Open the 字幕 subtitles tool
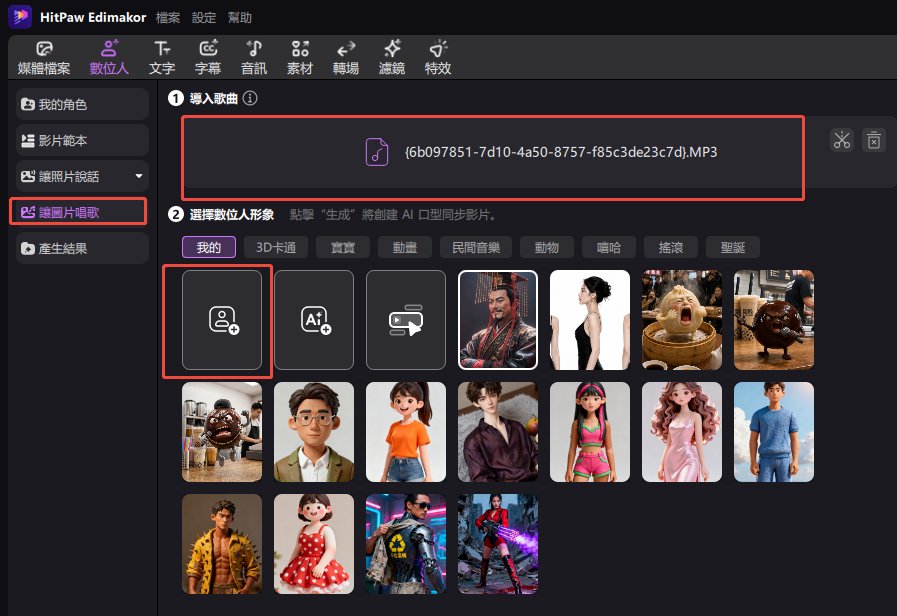The height and width of the screenshot is (616, 897). click(208, 58)
